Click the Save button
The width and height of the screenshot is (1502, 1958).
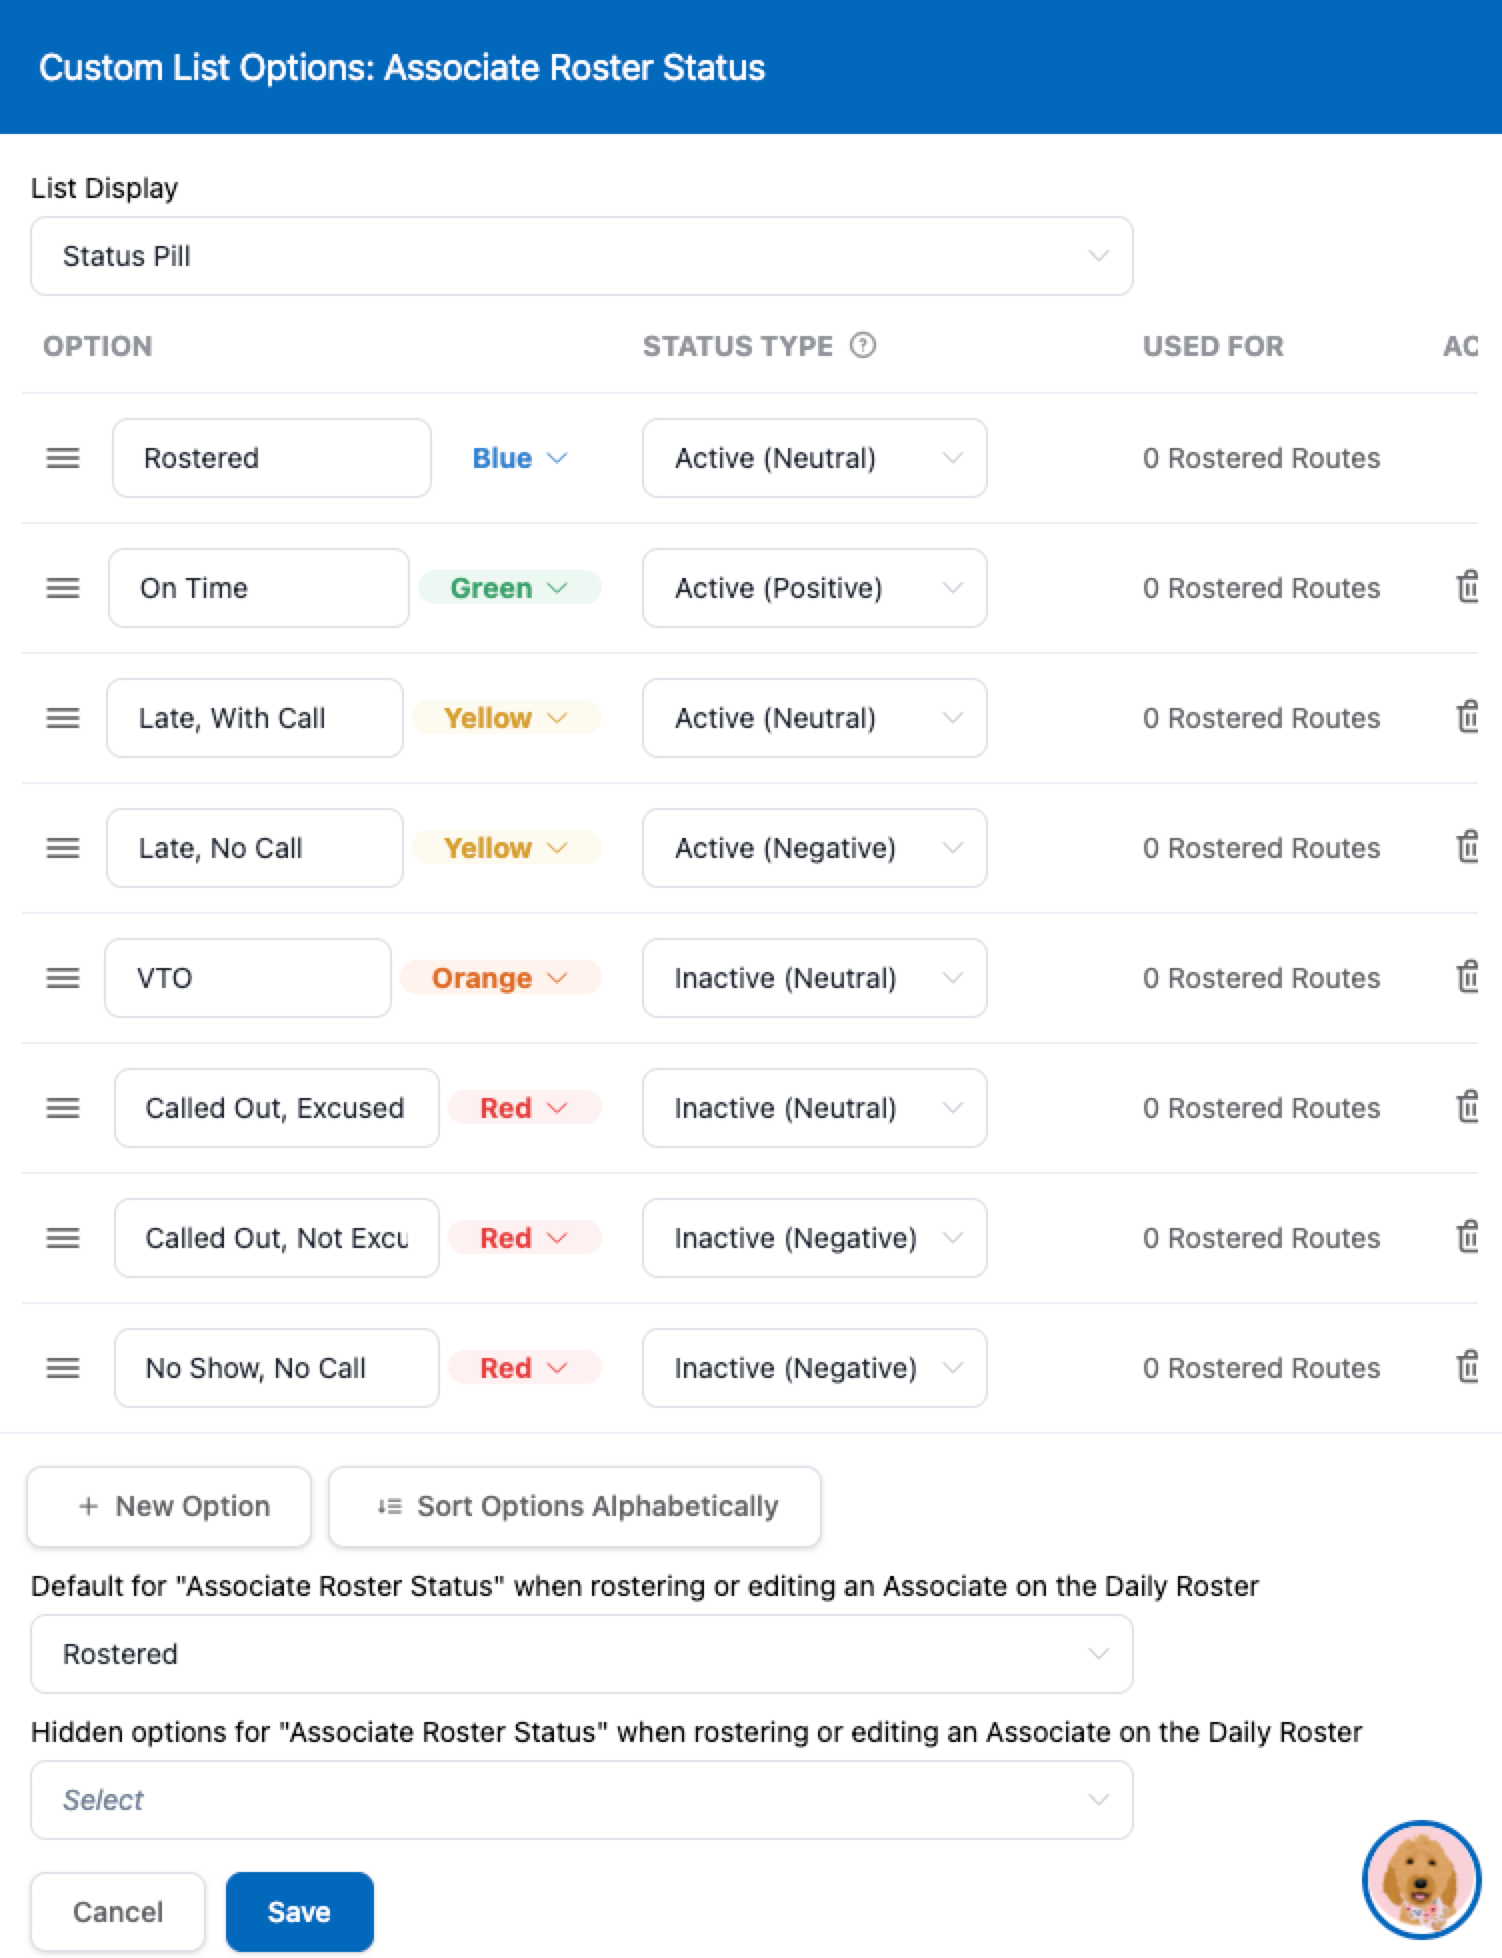click(x=300, y=1912)
